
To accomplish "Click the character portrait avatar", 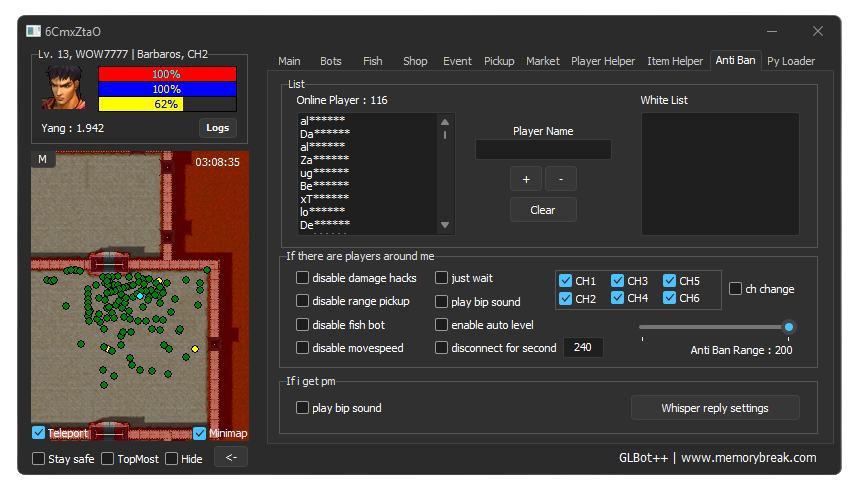I will point(64,88).
